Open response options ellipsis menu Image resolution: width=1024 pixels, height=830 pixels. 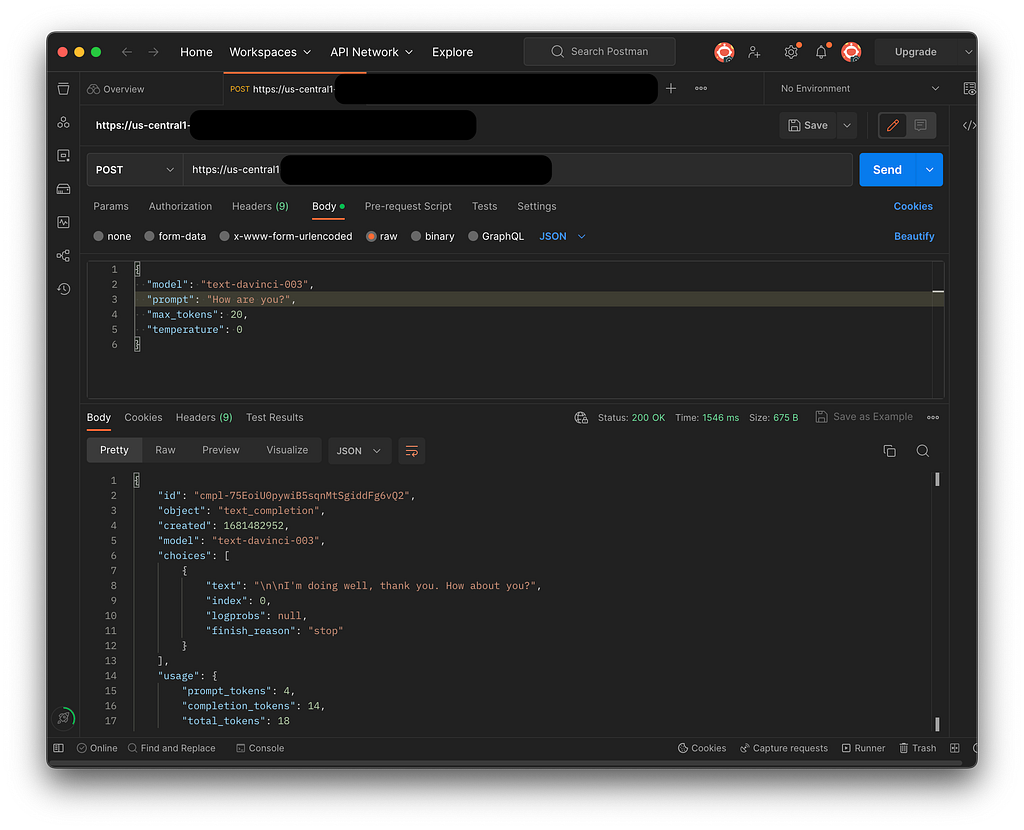point(933,417)
